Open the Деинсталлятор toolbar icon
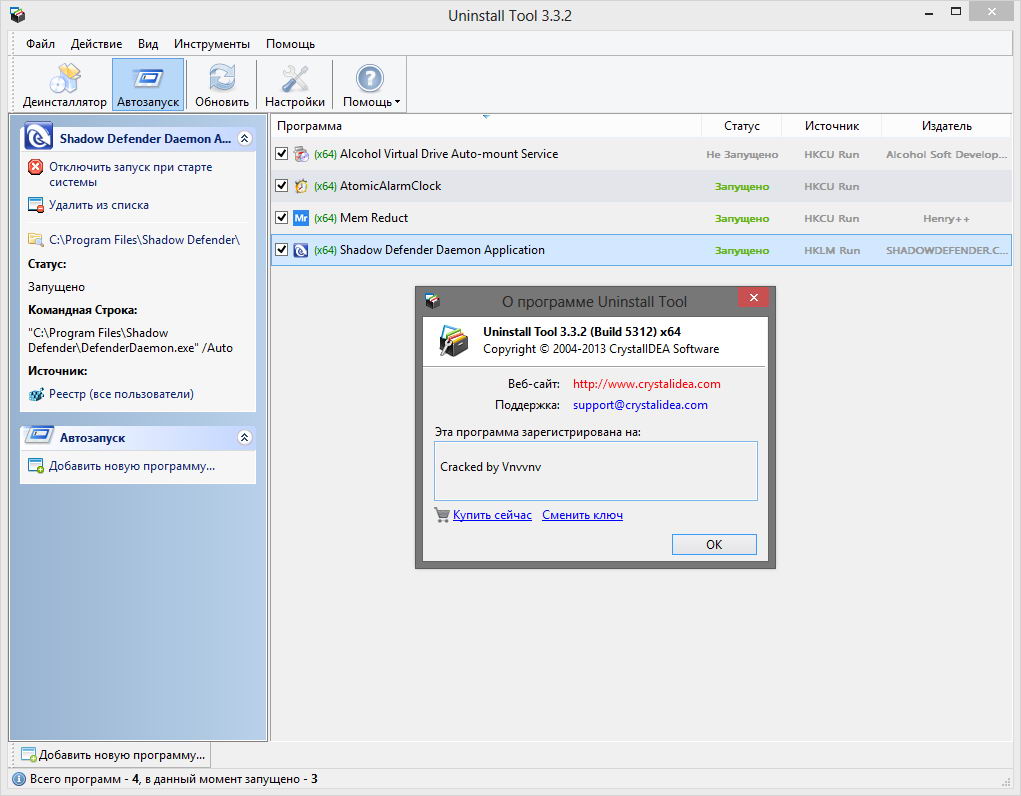Image resolution: width=1021 pixels, height=796 pixels. [x=65, y=79]
